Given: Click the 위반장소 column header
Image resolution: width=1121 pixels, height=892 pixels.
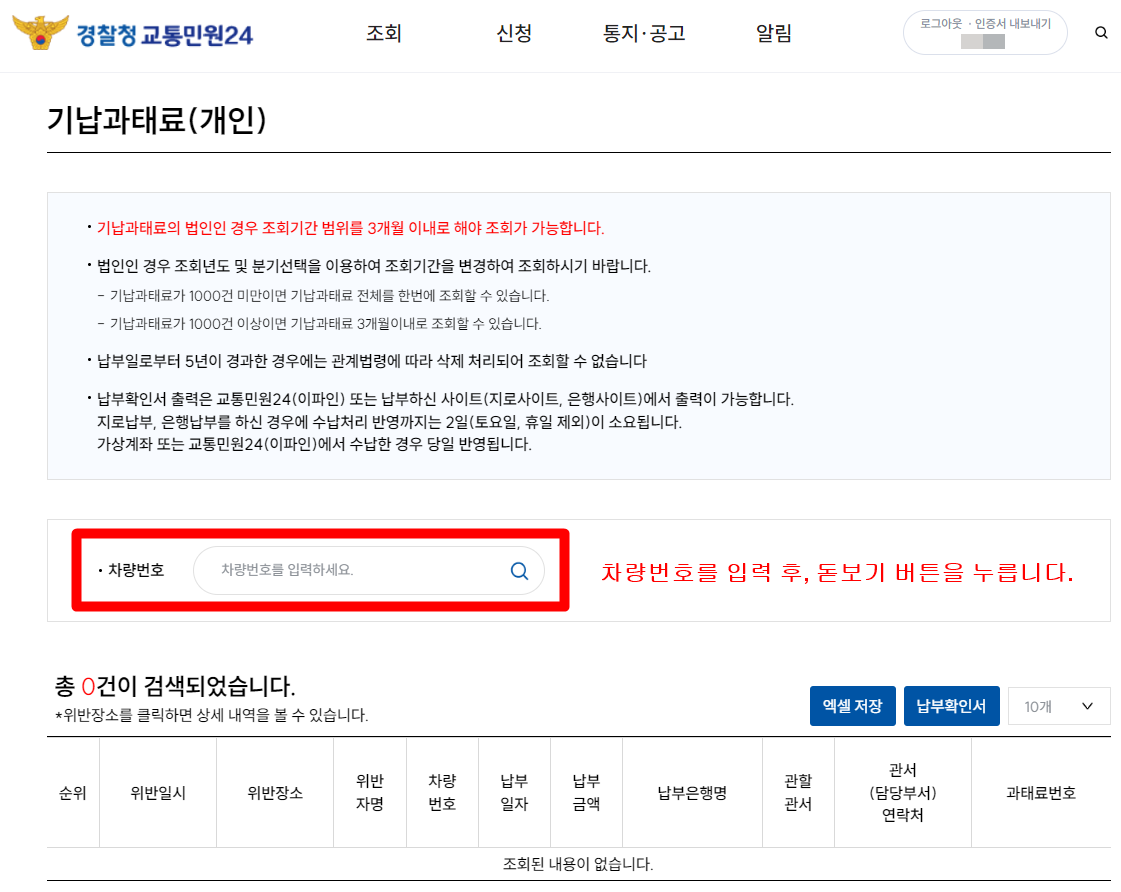Looking at the screenshot, I should click(275, 791).
